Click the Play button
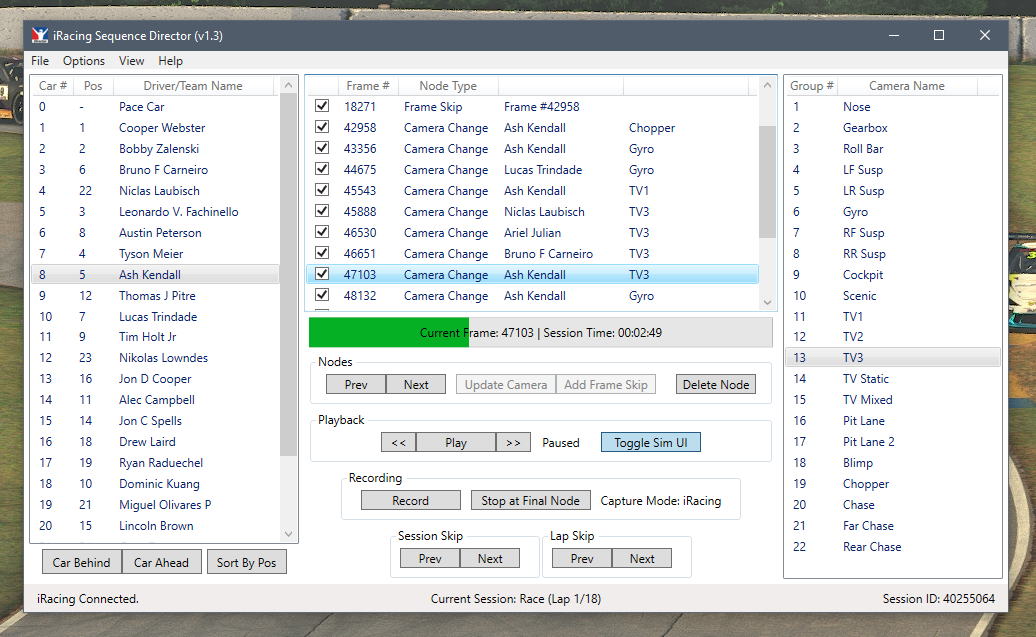Screen dimensions: 1036x637 coord(456,443)
